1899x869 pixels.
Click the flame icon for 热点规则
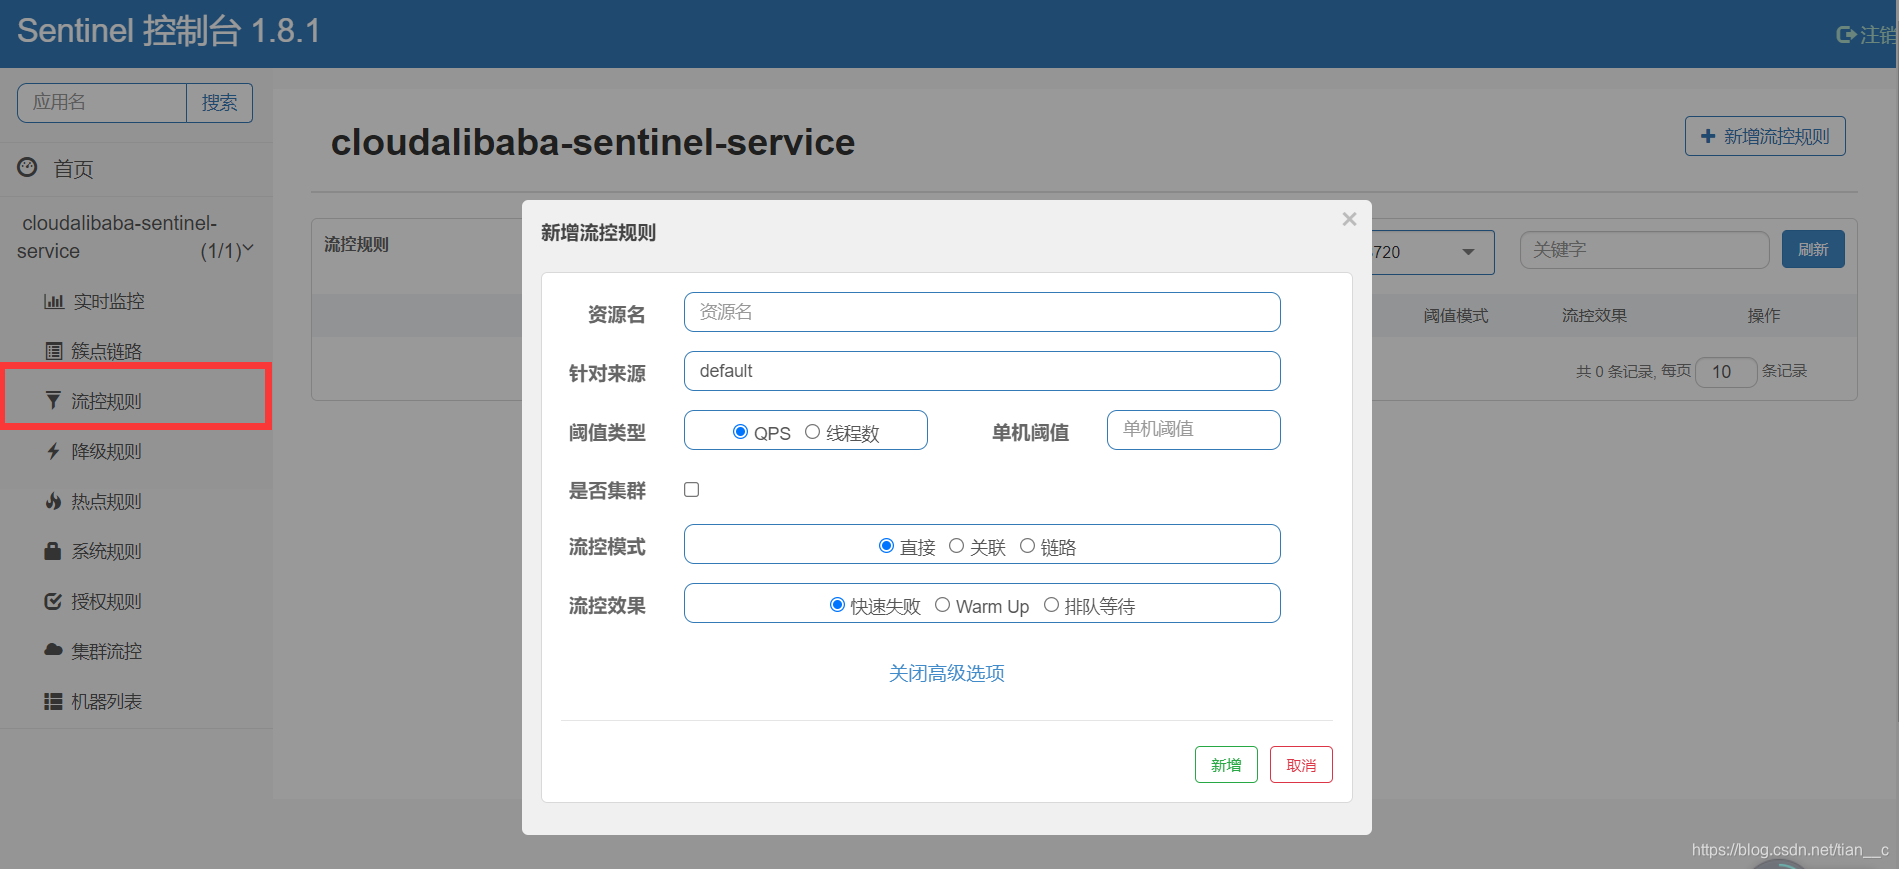54,501
